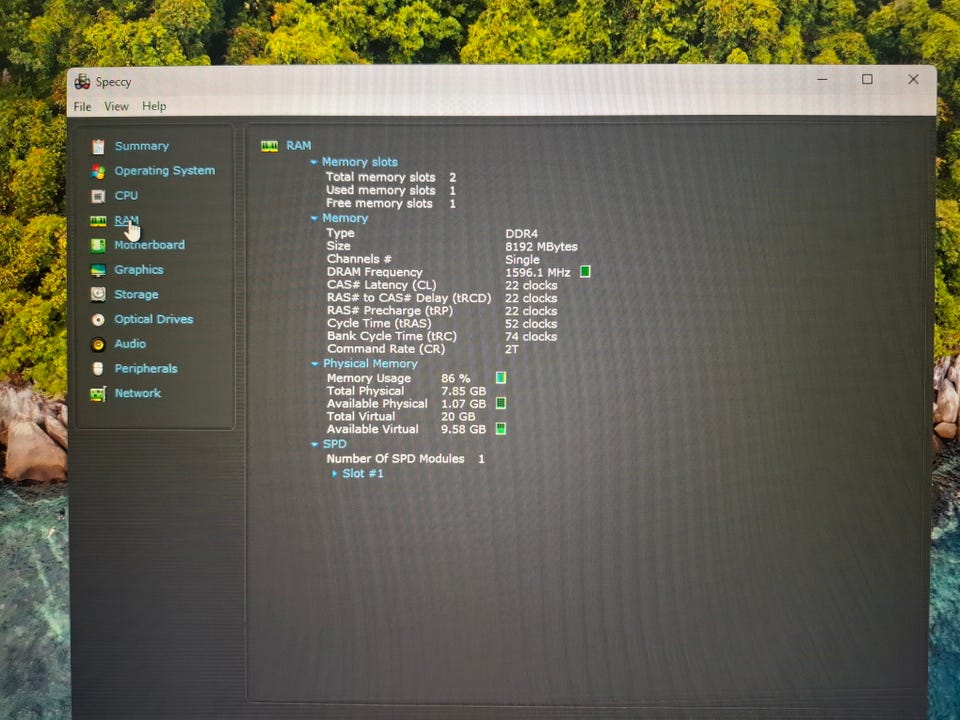The width and height of the screenshot is (960, 720).
Task: Go to the Summary section
Action: point(141,146)
